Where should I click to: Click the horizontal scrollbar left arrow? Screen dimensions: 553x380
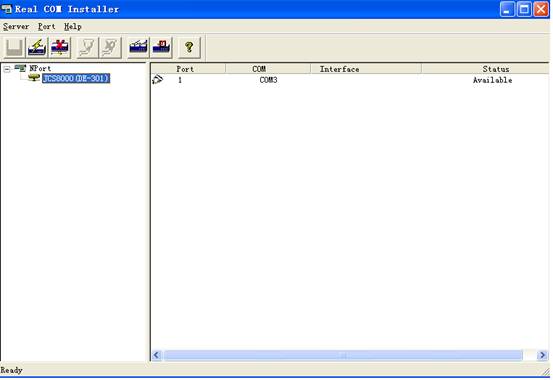[157, 355]
